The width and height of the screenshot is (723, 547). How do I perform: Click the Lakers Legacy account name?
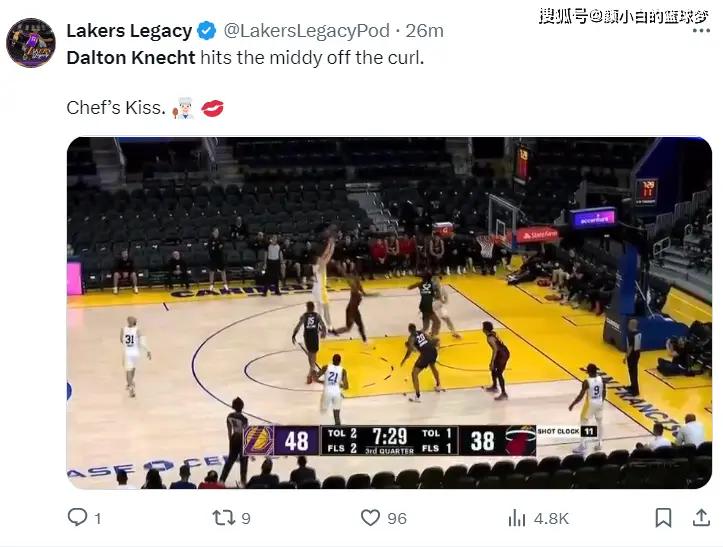pos(129,31)
